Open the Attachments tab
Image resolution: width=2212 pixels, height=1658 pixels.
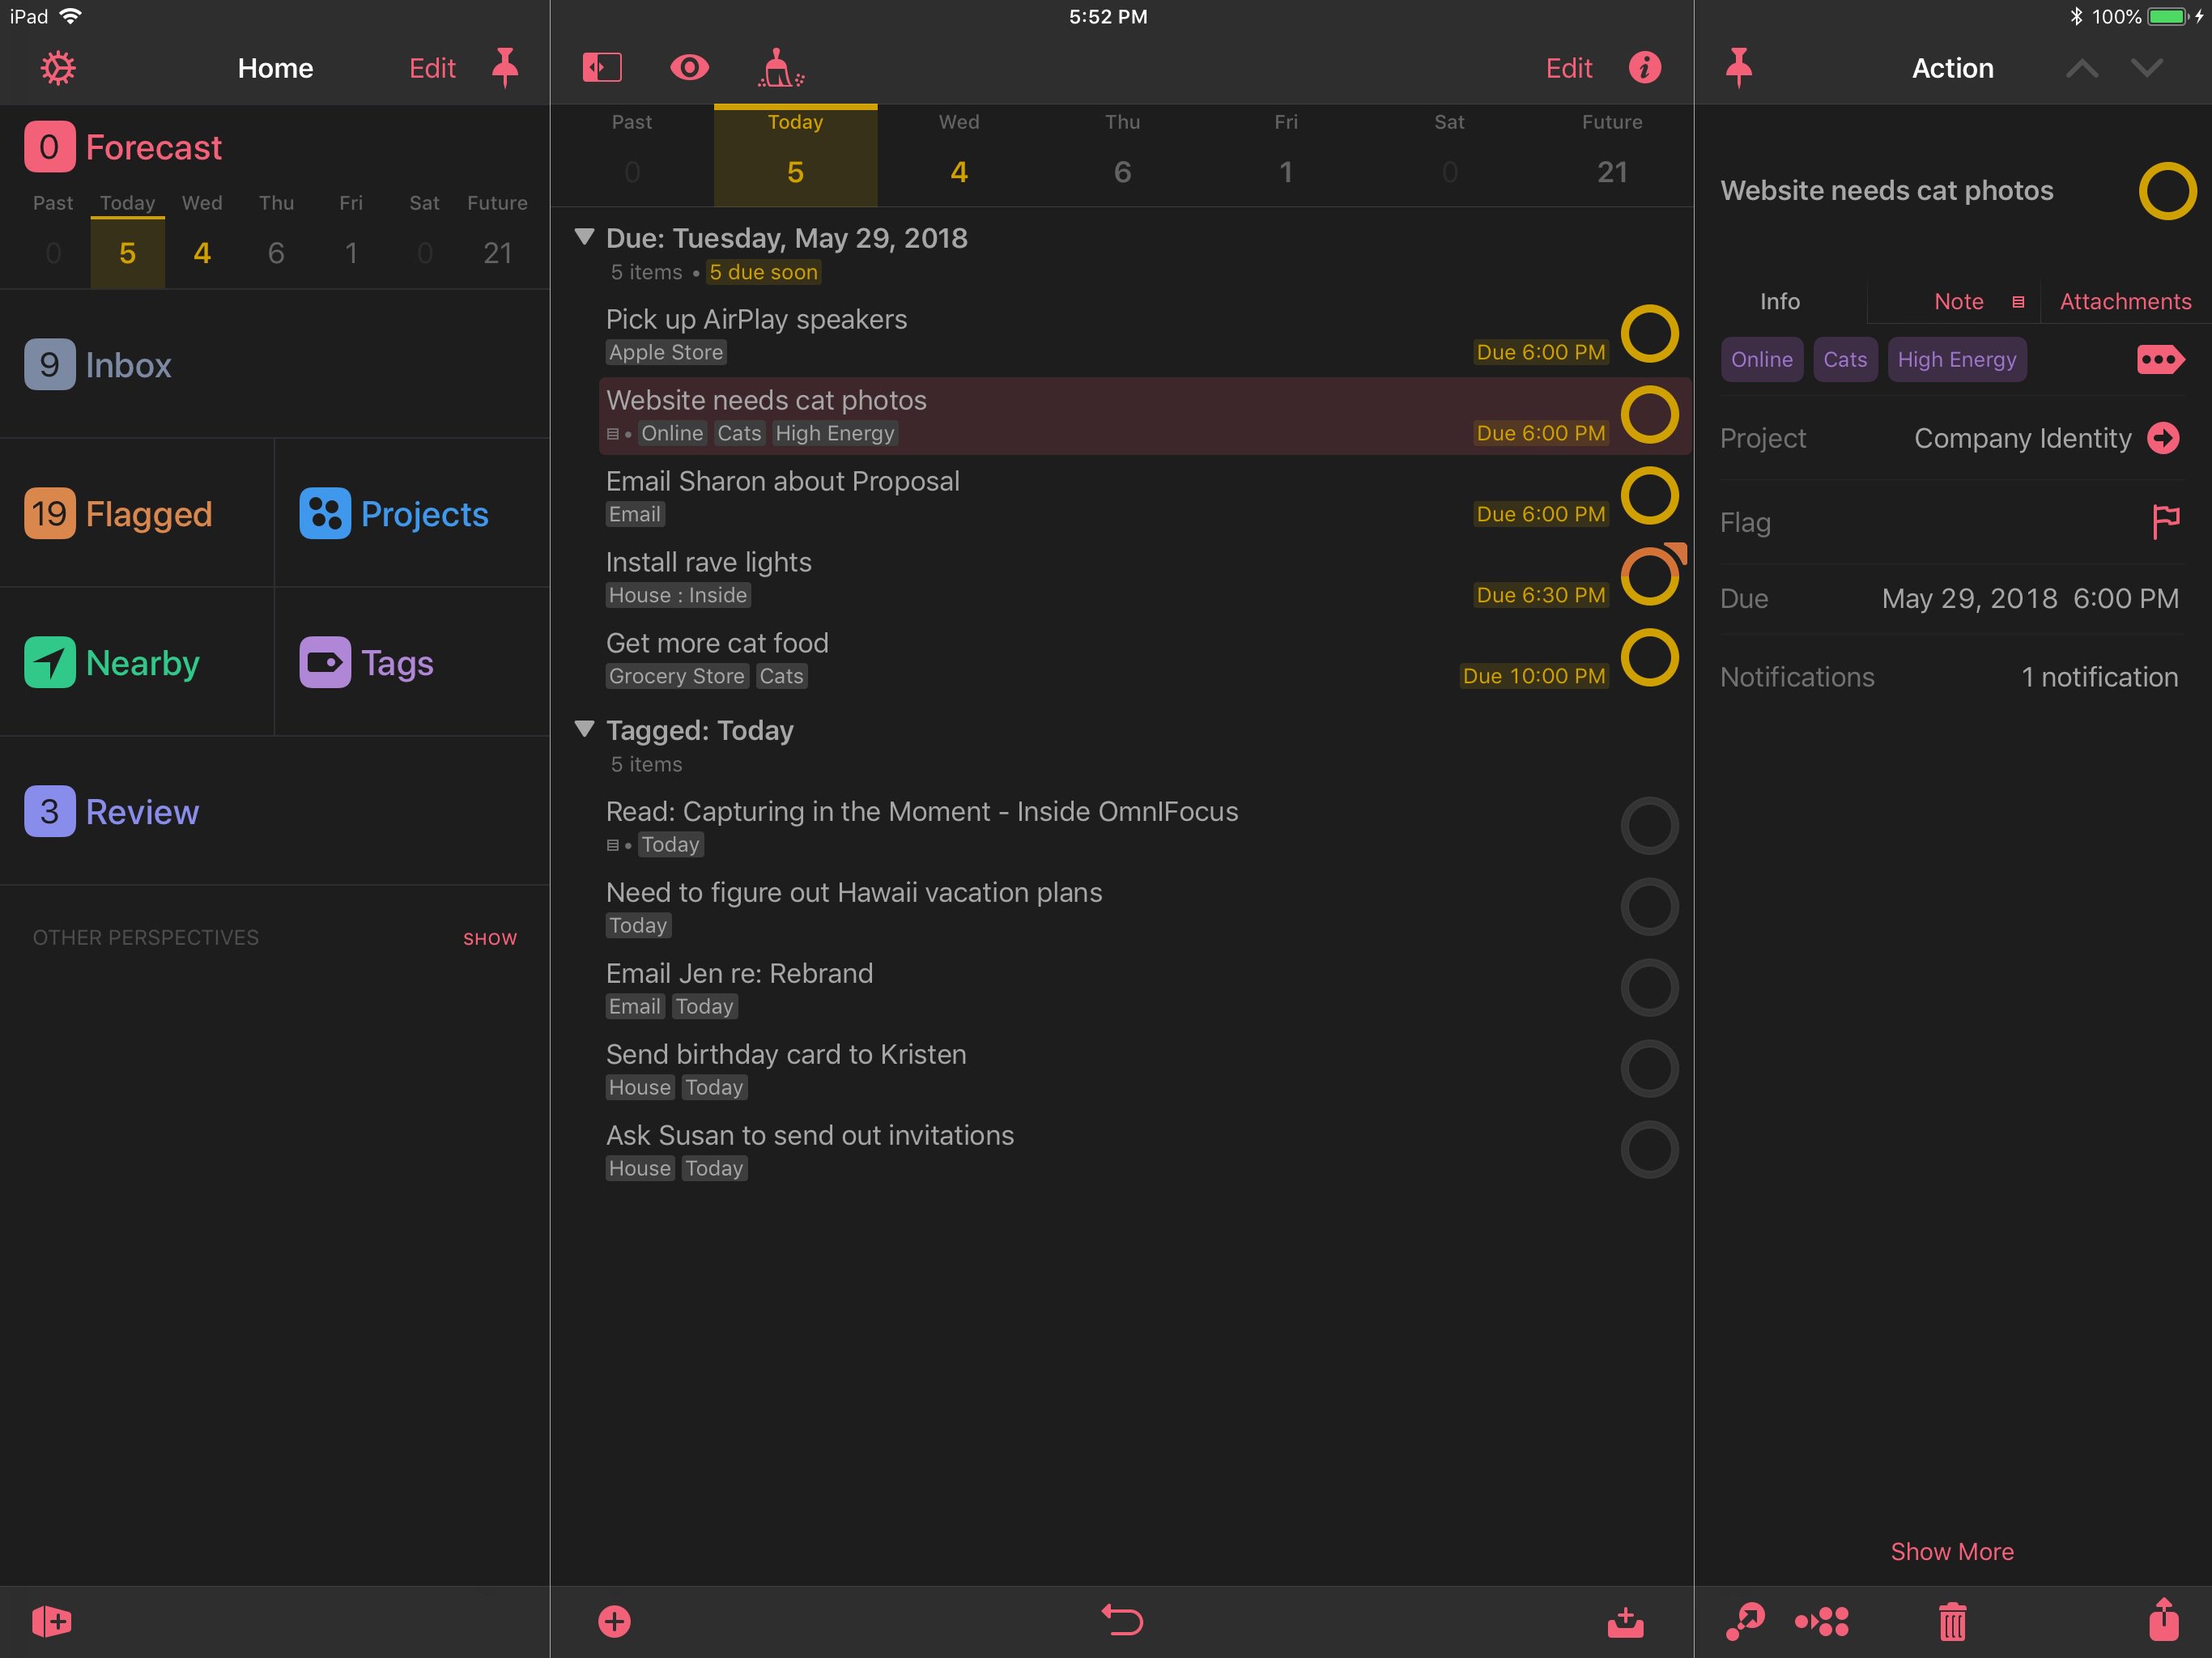[x=2124, y=301]
